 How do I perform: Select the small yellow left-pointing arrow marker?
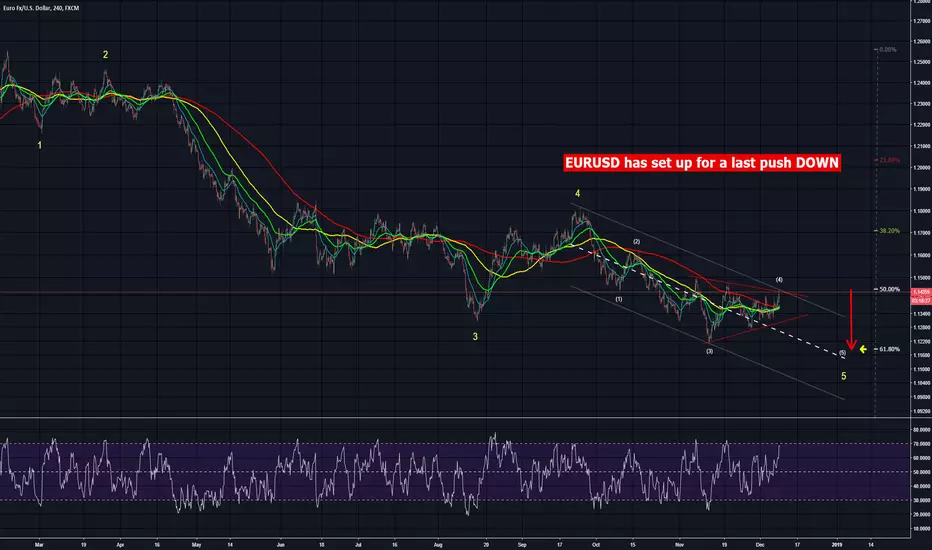863,350
